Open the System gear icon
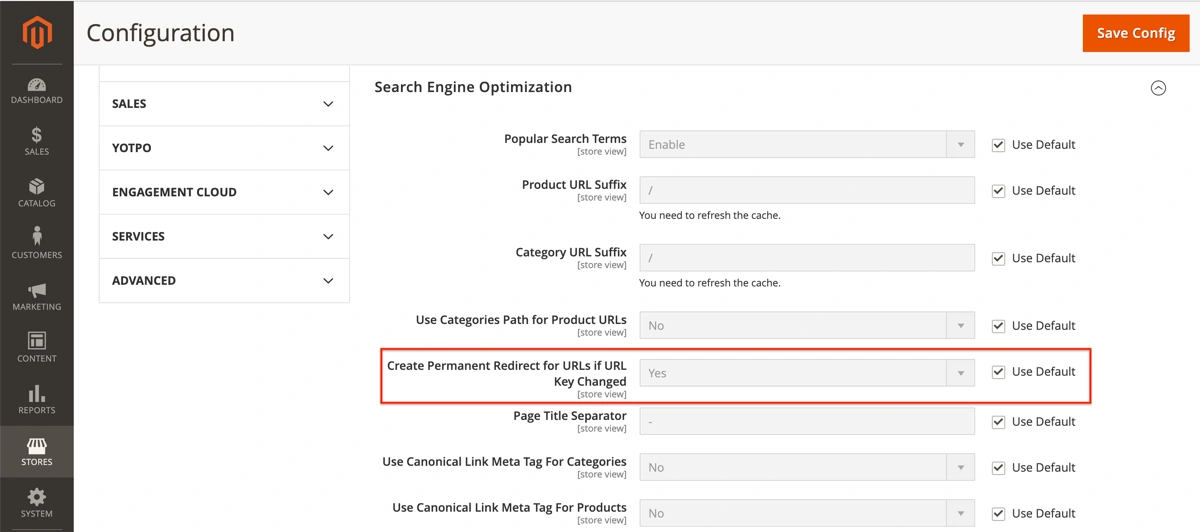This screenshot has width=1200, height=532. [37, 497]
